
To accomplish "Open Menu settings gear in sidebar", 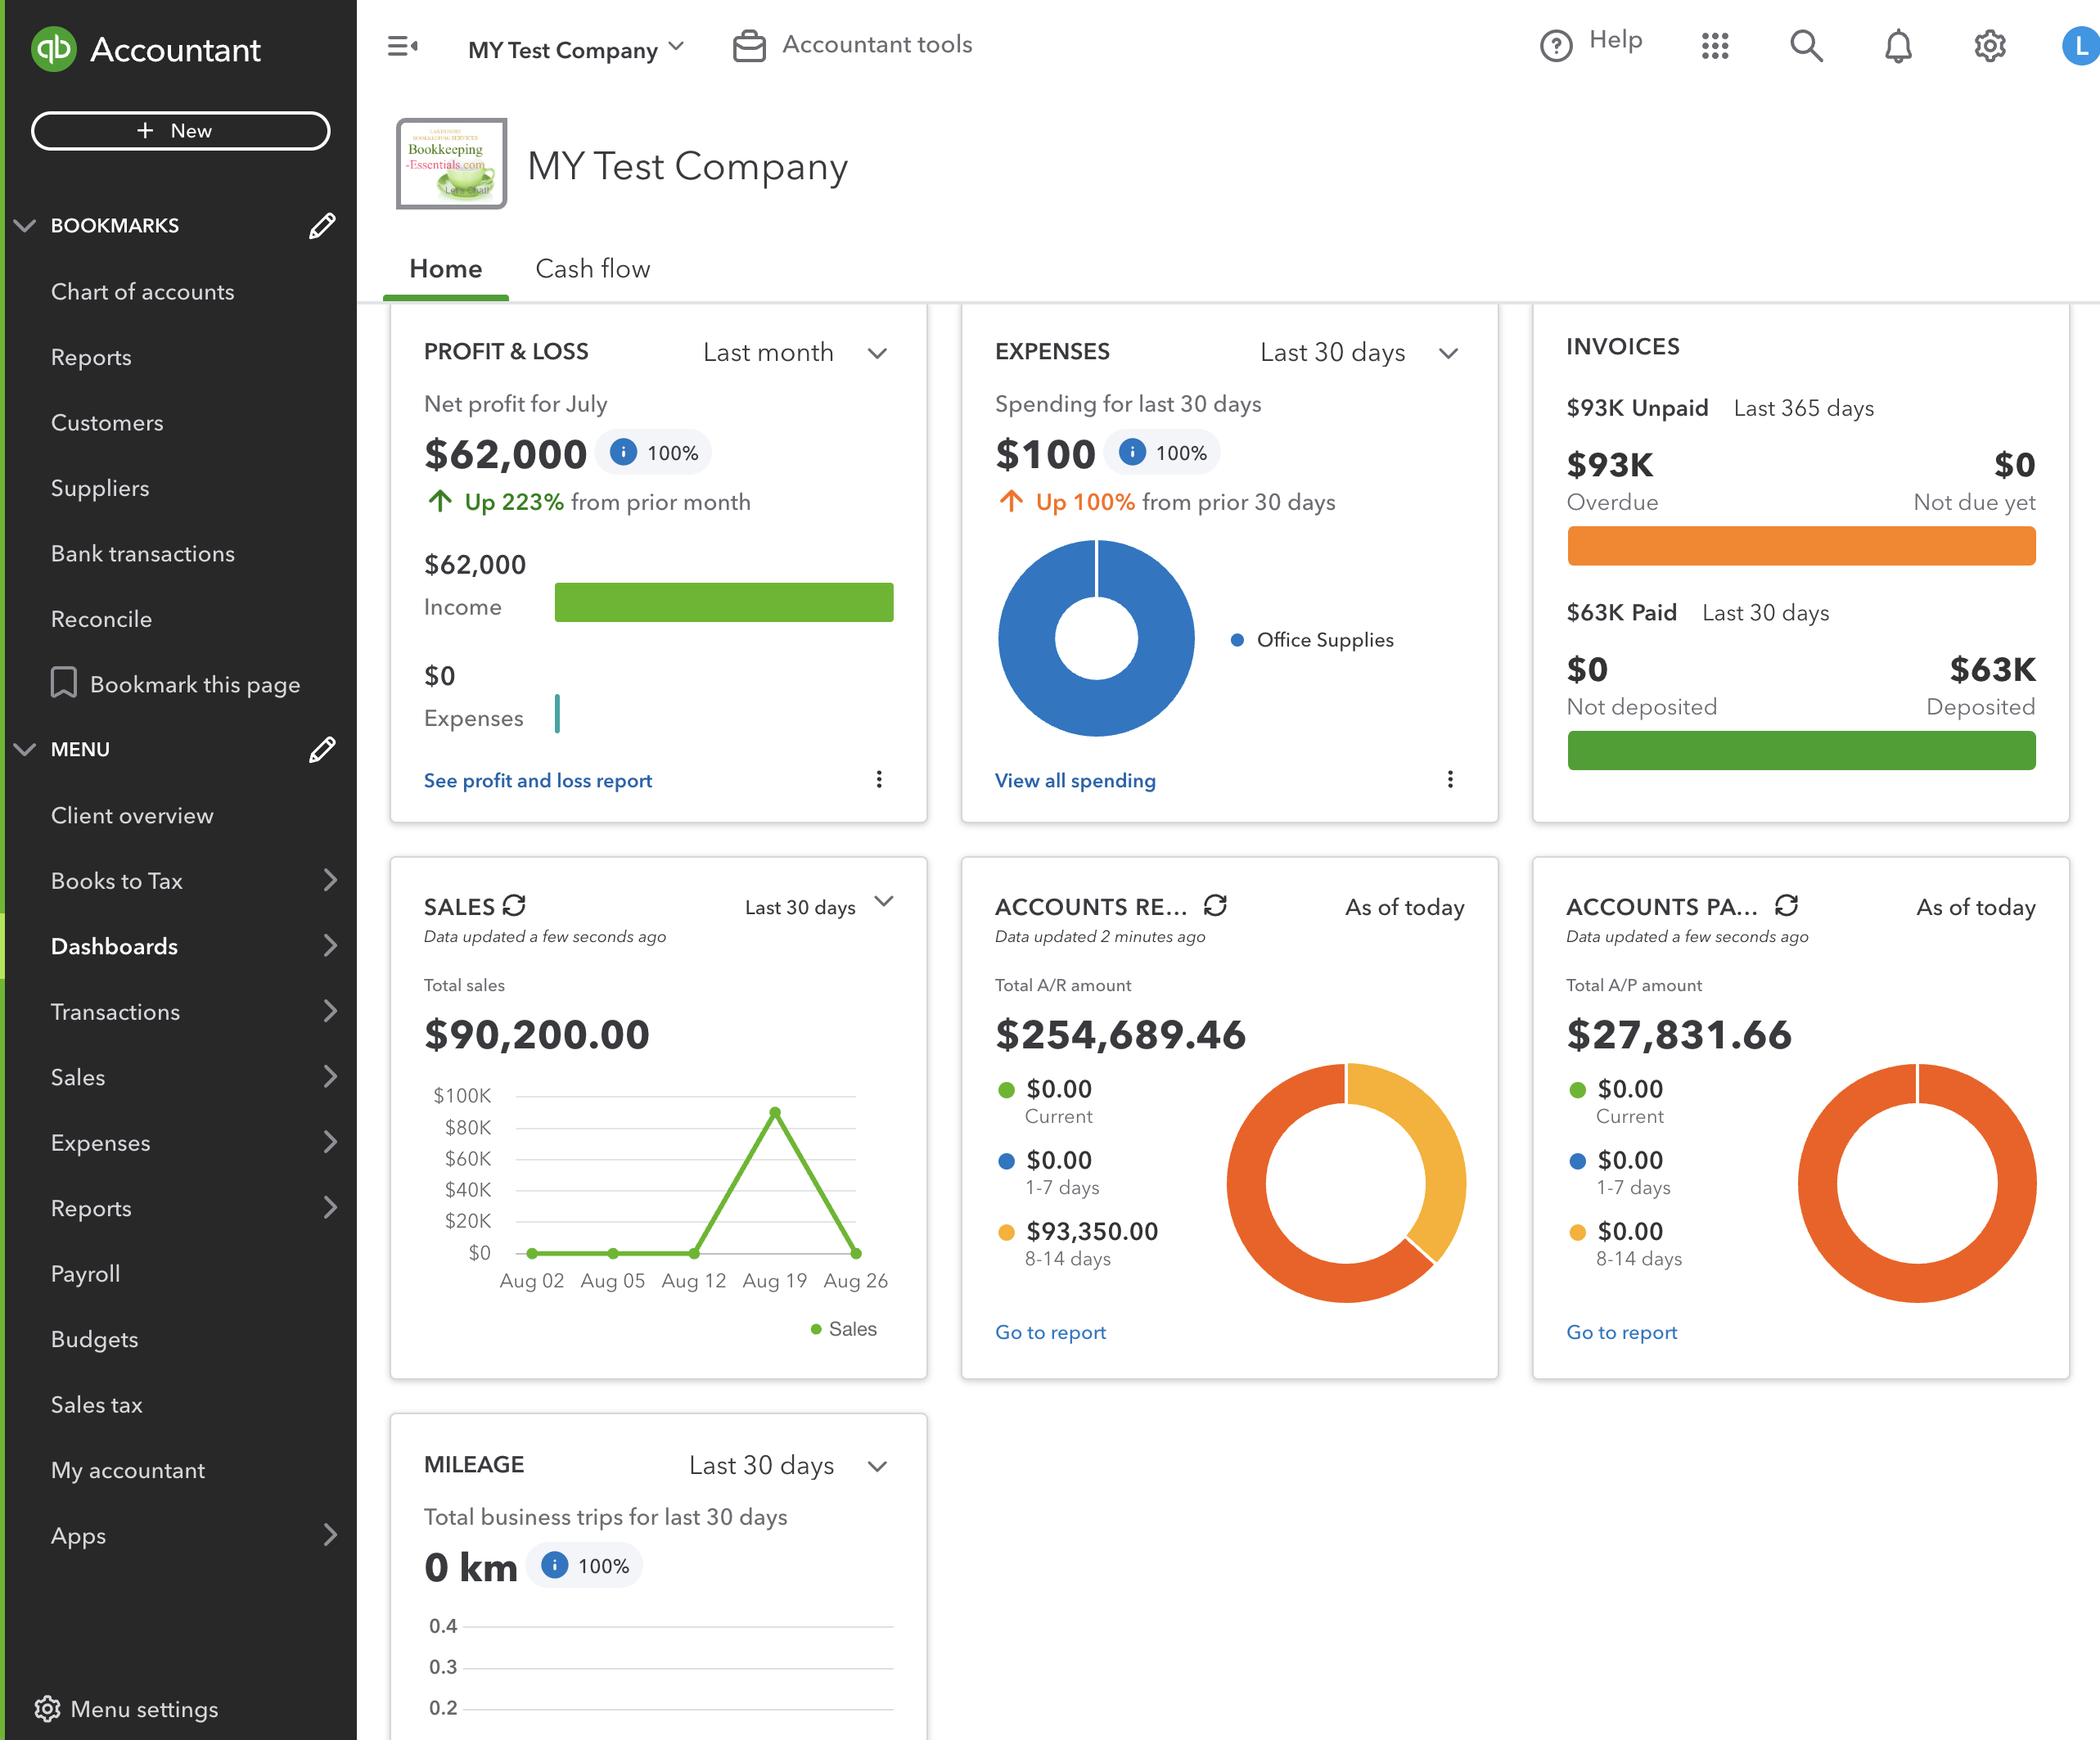I will [x=47, y=1709].
